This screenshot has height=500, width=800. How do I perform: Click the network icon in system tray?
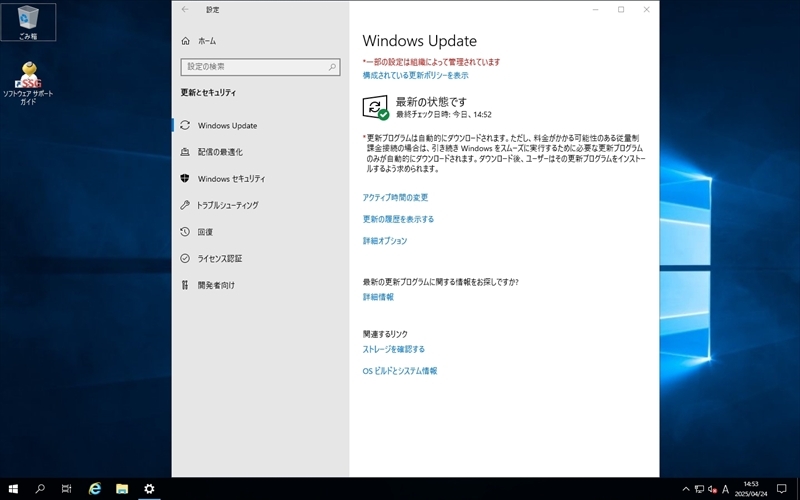pyautogui.click(x=699, y=489)
